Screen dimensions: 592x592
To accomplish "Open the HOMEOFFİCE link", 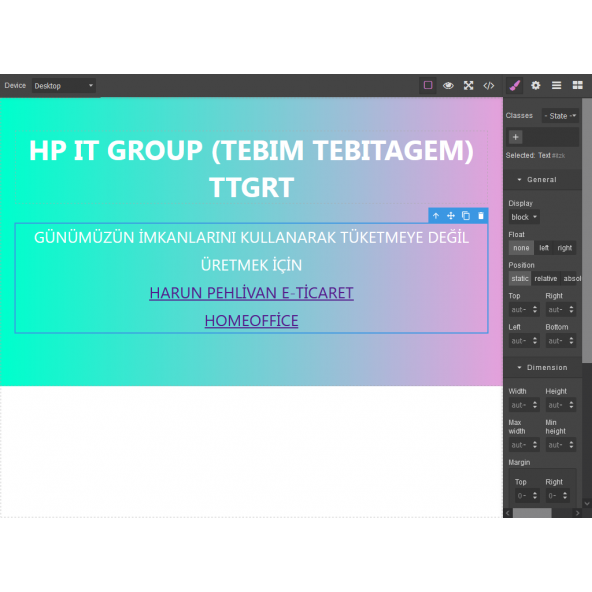I will (251, 321).
